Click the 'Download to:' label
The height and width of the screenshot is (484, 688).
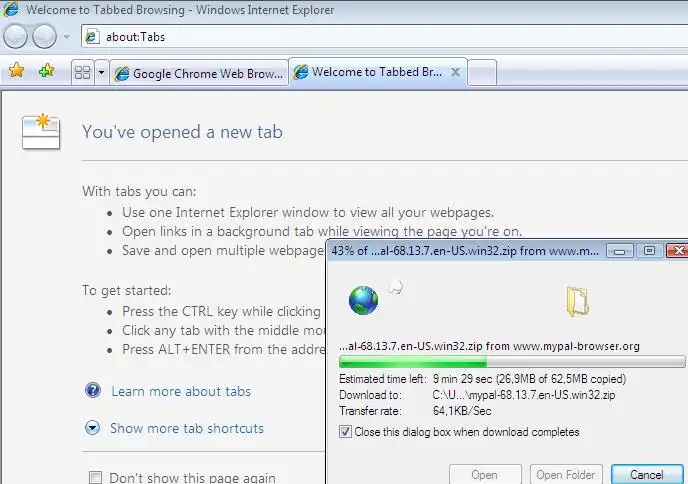370,395
